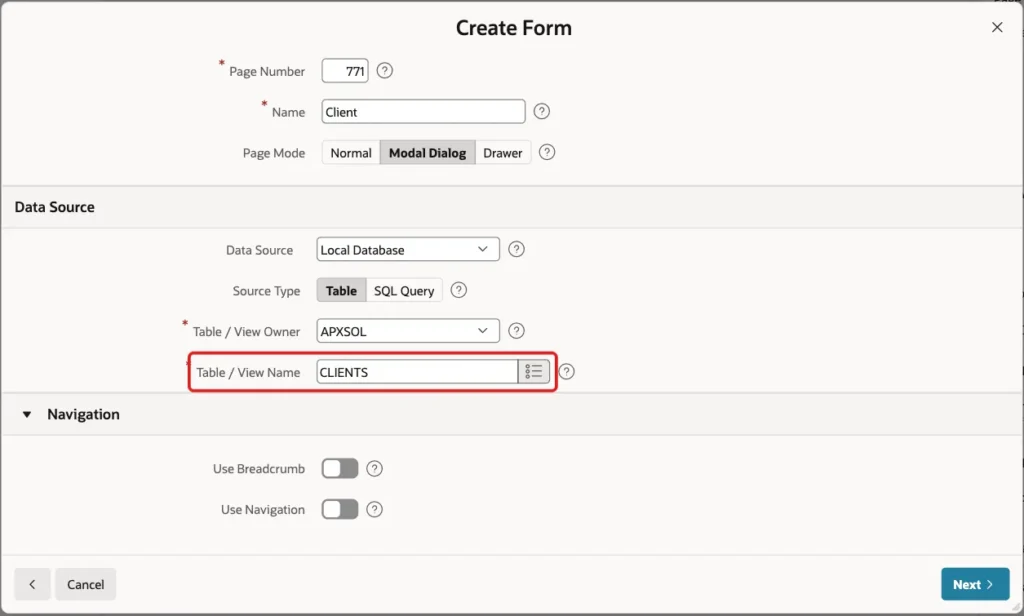
Task: Choose SQL Query as source type
Action: [x=404, y=291]
